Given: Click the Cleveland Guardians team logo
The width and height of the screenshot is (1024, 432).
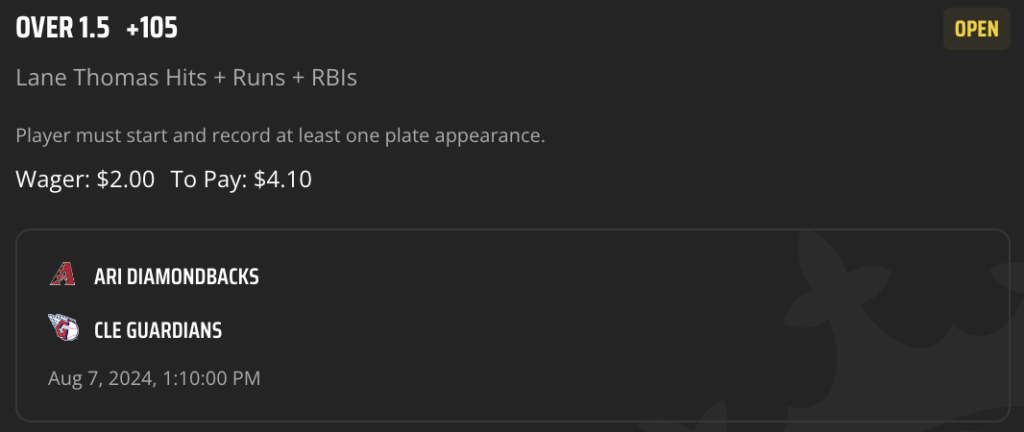Looking at the screenshot, I should click(x=63, y=328).
